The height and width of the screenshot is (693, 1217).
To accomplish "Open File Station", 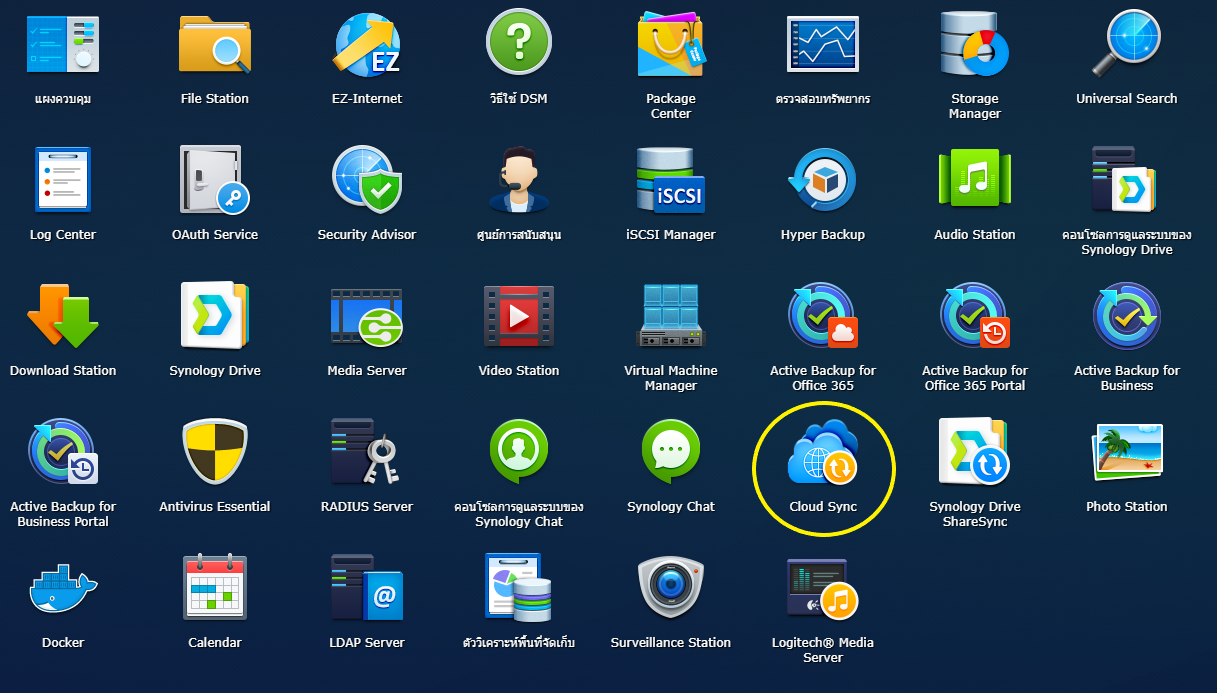I will coord(215,42).
